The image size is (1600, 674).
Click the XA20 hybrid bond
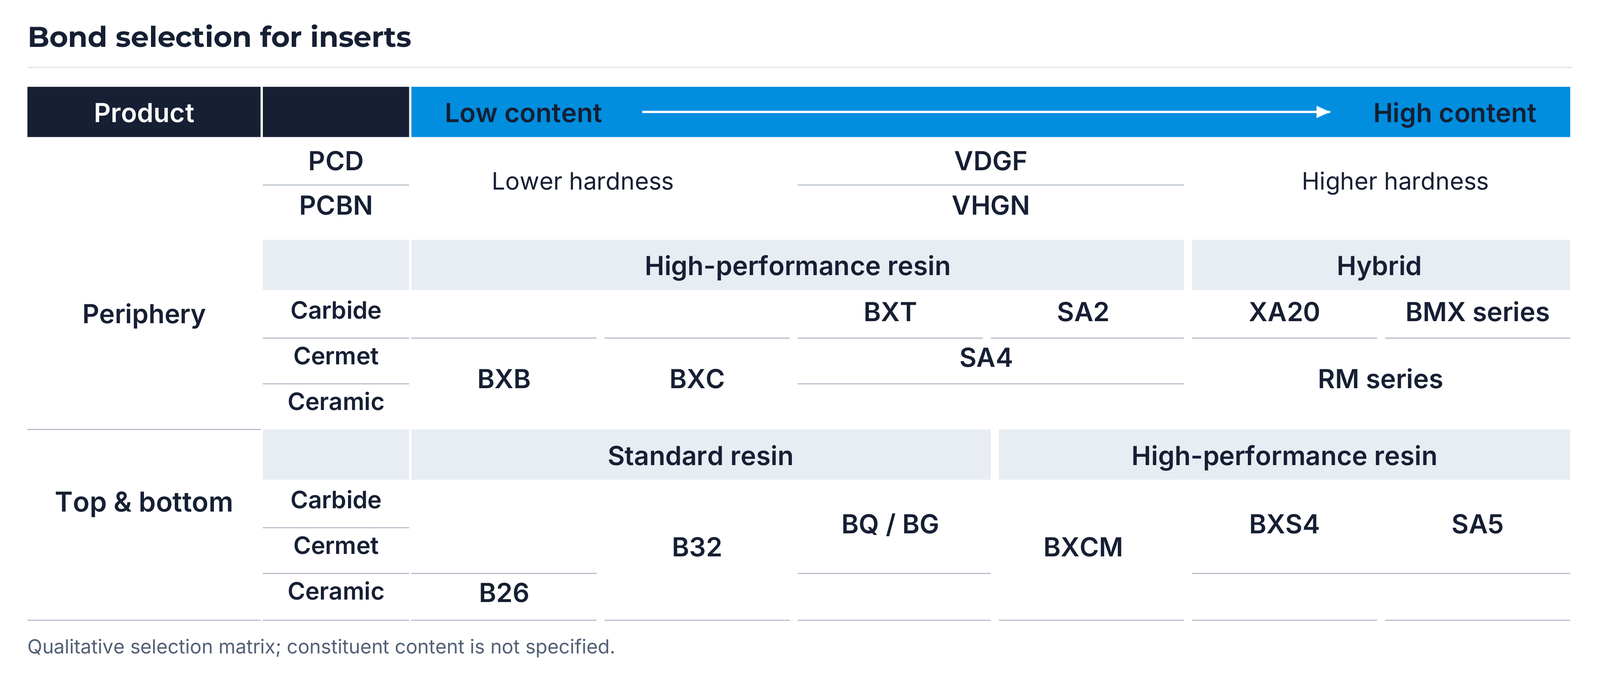pos(1284,312)
